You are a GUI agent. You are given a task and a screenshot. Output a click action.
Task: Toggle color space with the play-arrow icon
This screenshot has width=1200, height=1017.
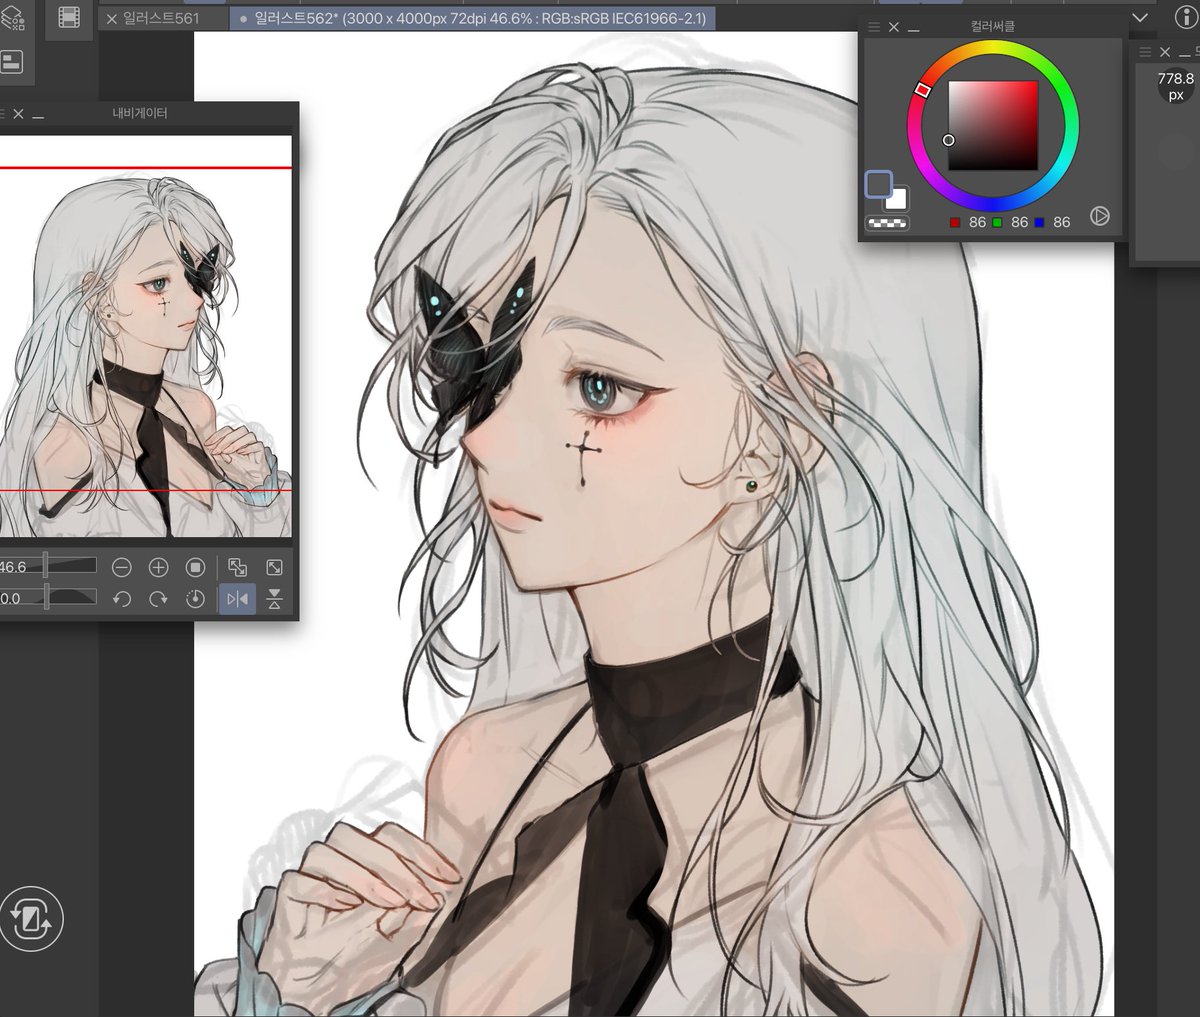1100,216
